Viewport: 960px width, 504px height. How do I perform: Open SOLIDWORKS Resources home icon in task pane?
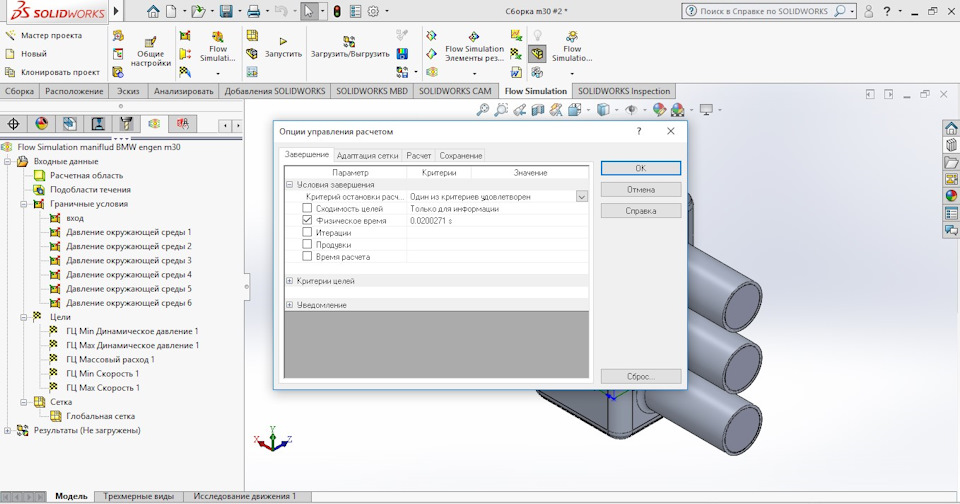(x=951, y=128)
